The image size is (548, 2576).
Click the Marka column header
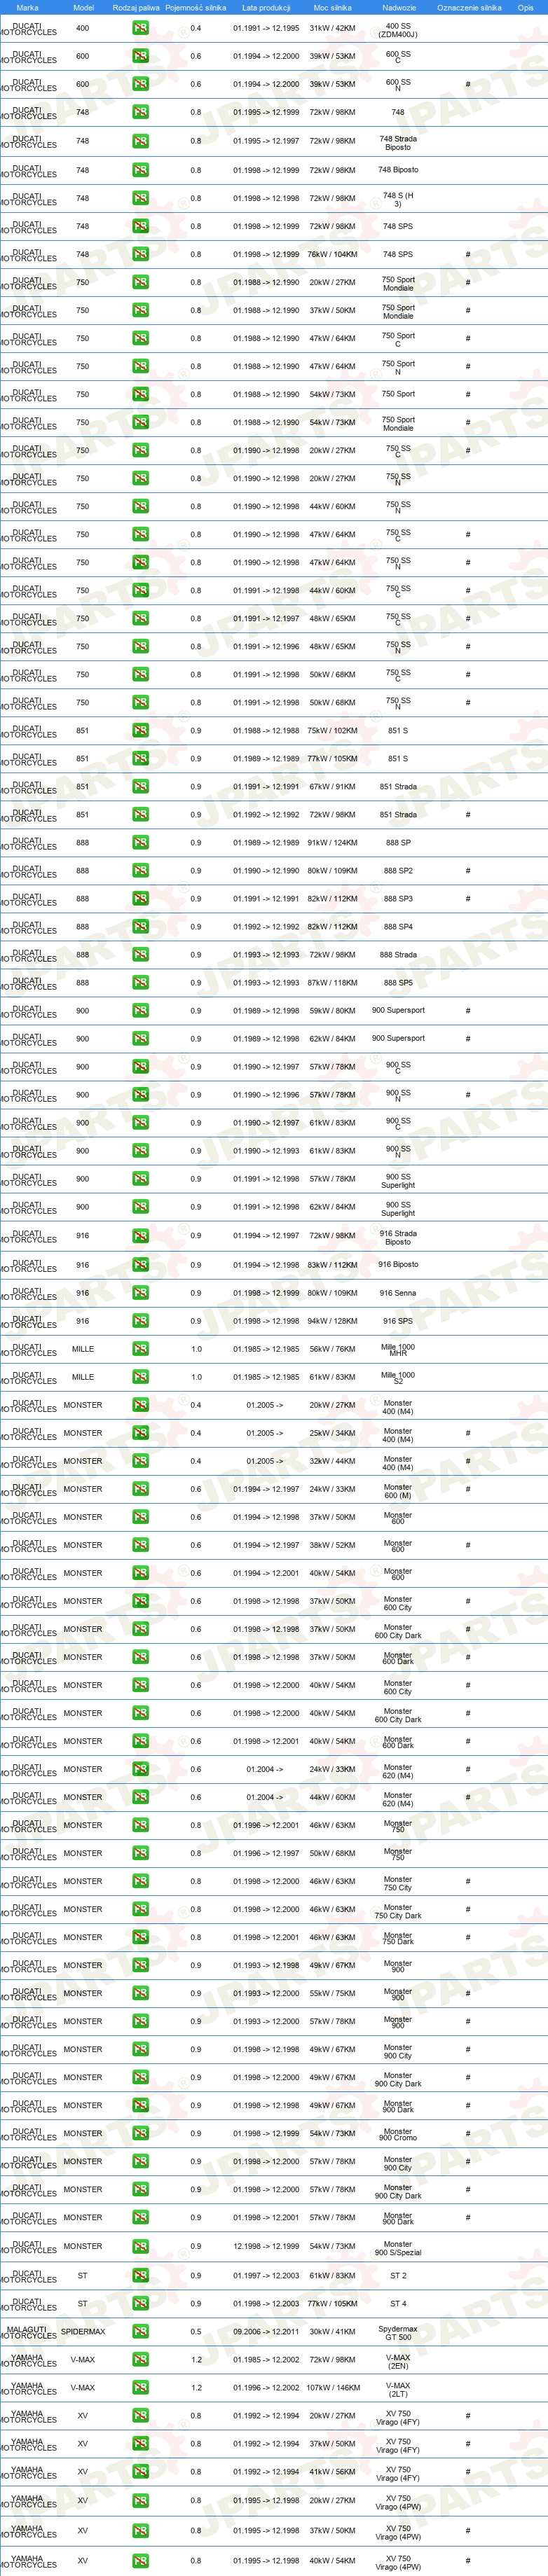pos(27,7)
